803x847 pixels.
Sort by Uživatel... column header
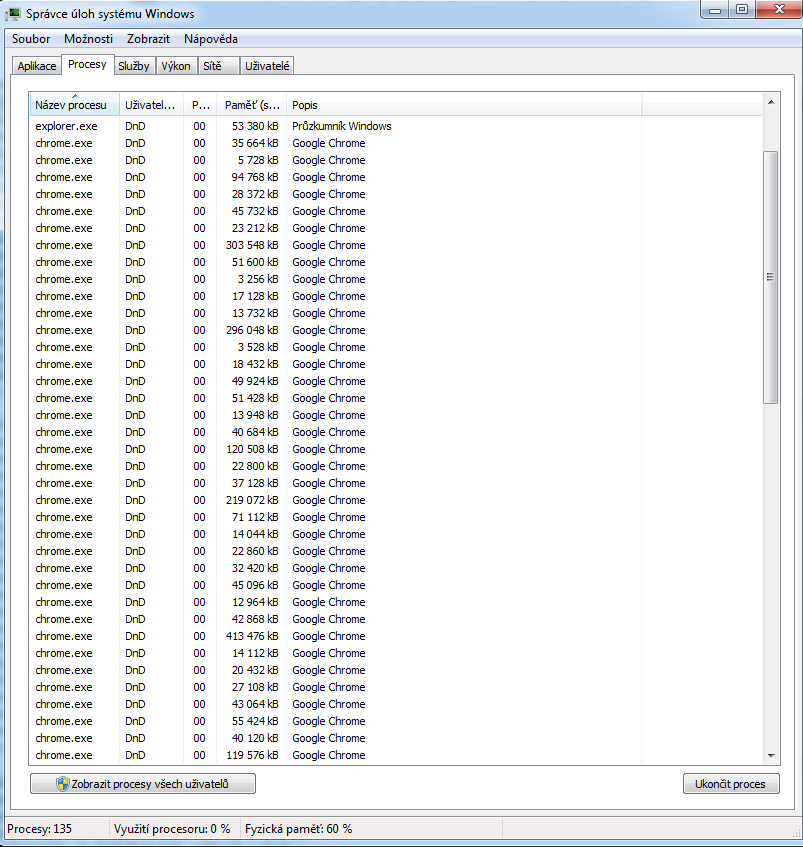151,105
